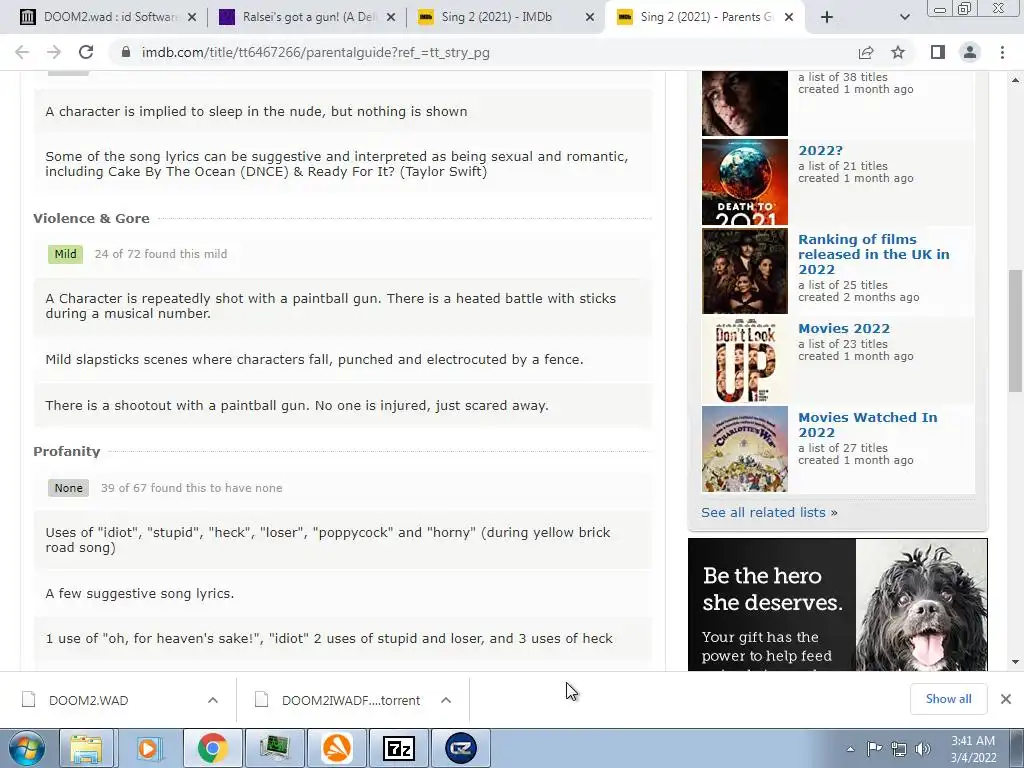
Task: Open the blue CZ circle taskbar app
Action: pos(461,748)
